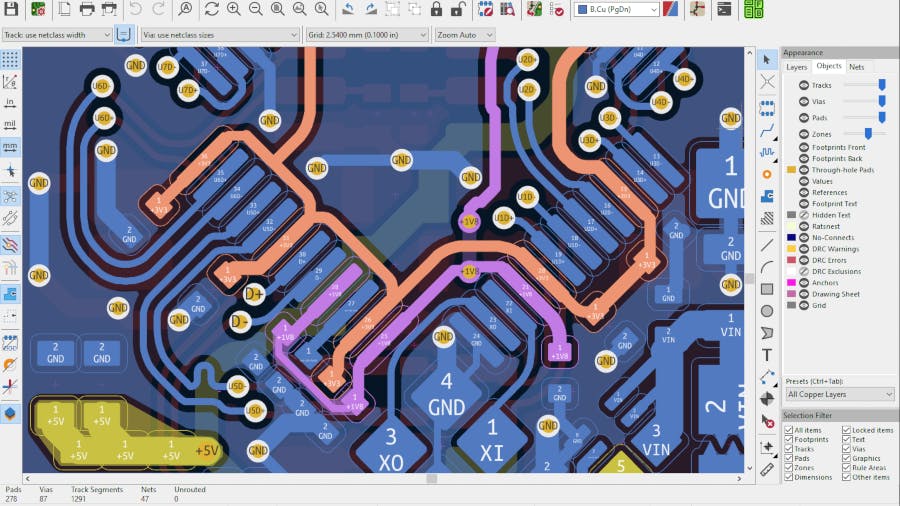The width and height of the screenshot is (900, 506).
Task: Click the Save board icon
Action: pos(11,9)
